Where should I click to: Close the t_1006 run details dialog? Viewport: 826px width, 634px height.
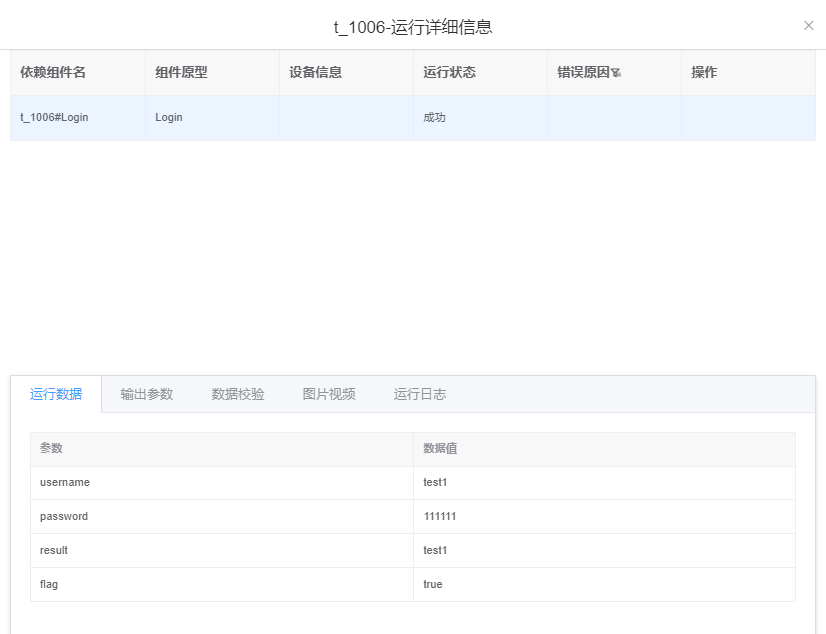pos(808,26)
